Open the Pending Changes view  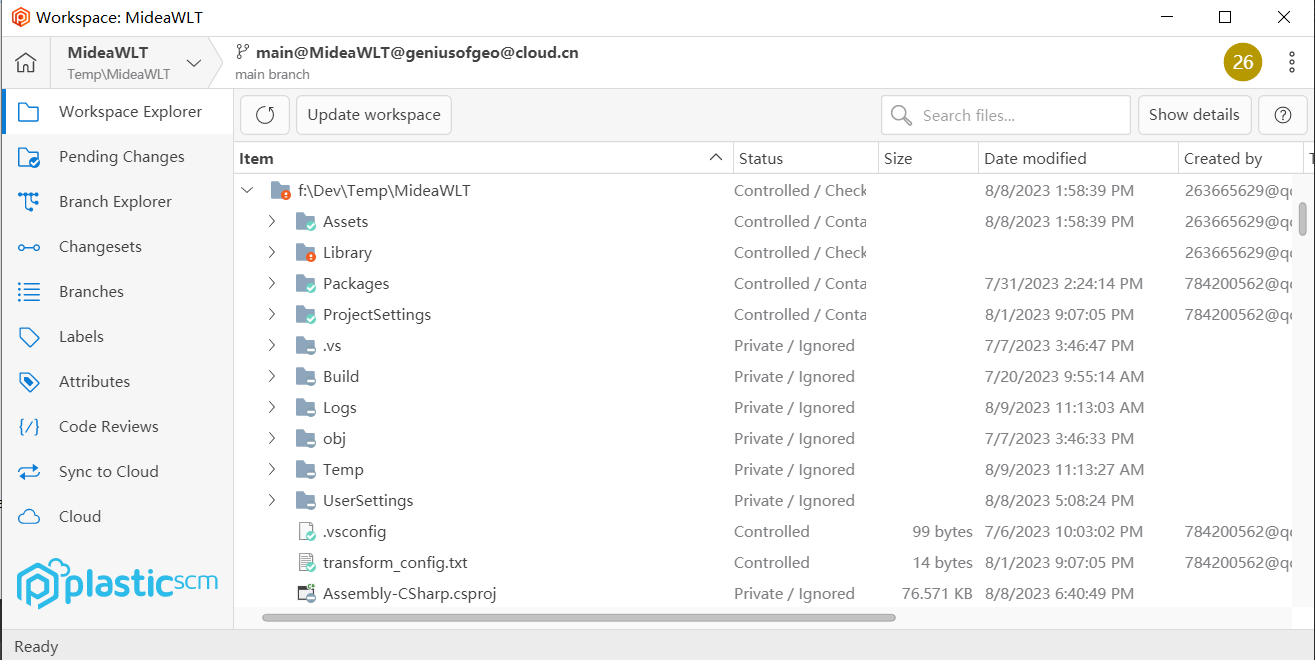click(x=121, y=157)
